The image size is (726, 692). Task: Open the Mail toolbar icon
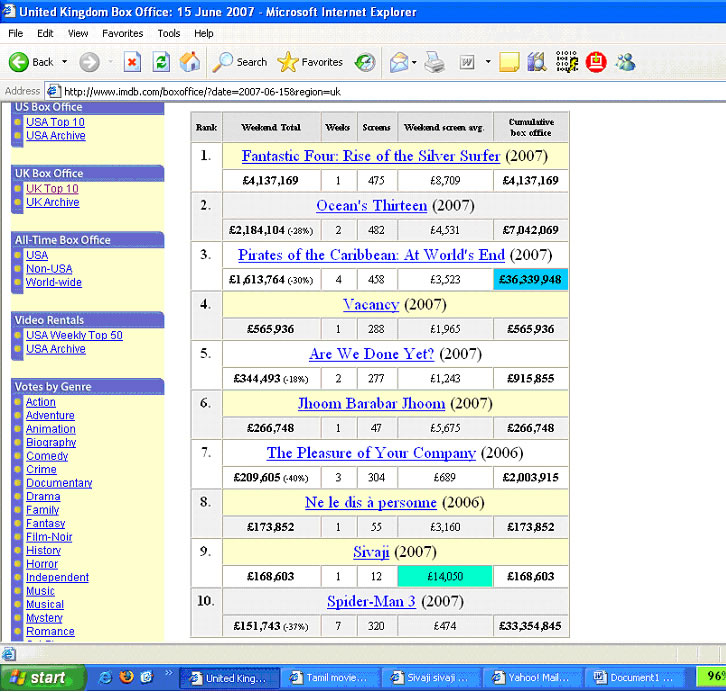(399, 62)
